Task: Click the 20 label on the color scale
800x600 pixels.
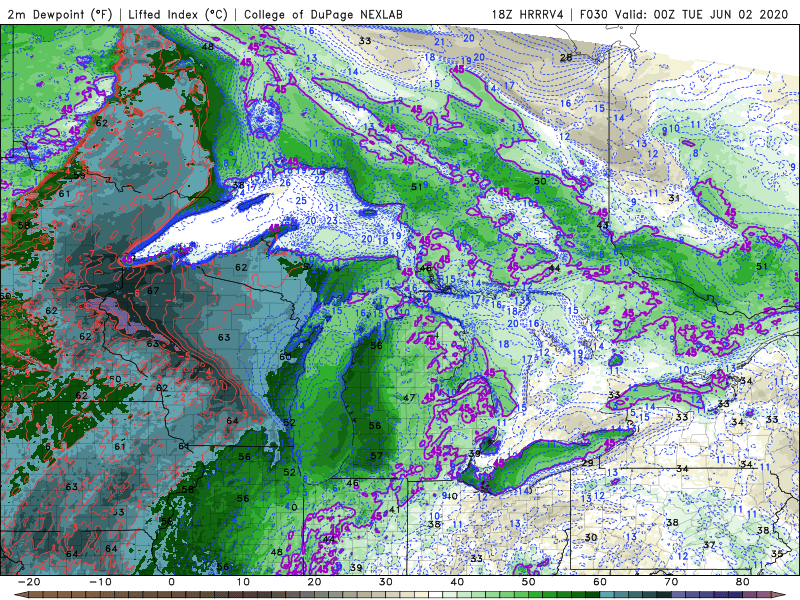Action: [314, 582]
